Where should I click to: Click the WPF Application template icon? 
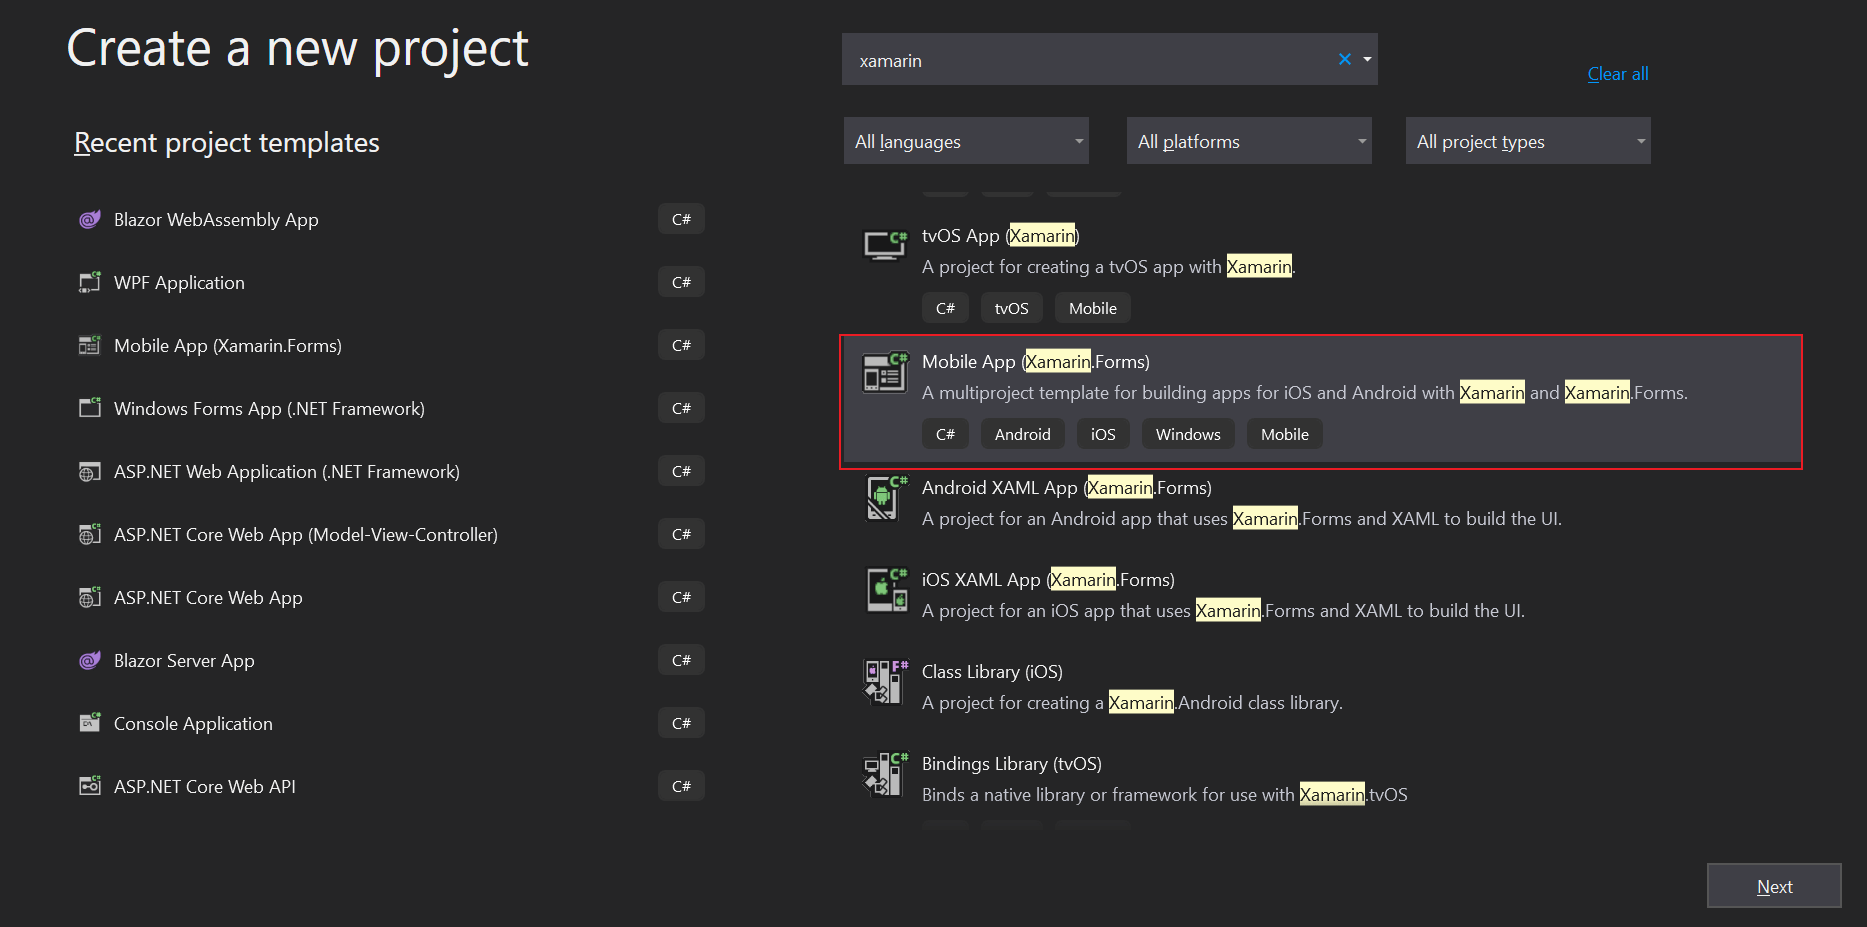tap(89, 282)
